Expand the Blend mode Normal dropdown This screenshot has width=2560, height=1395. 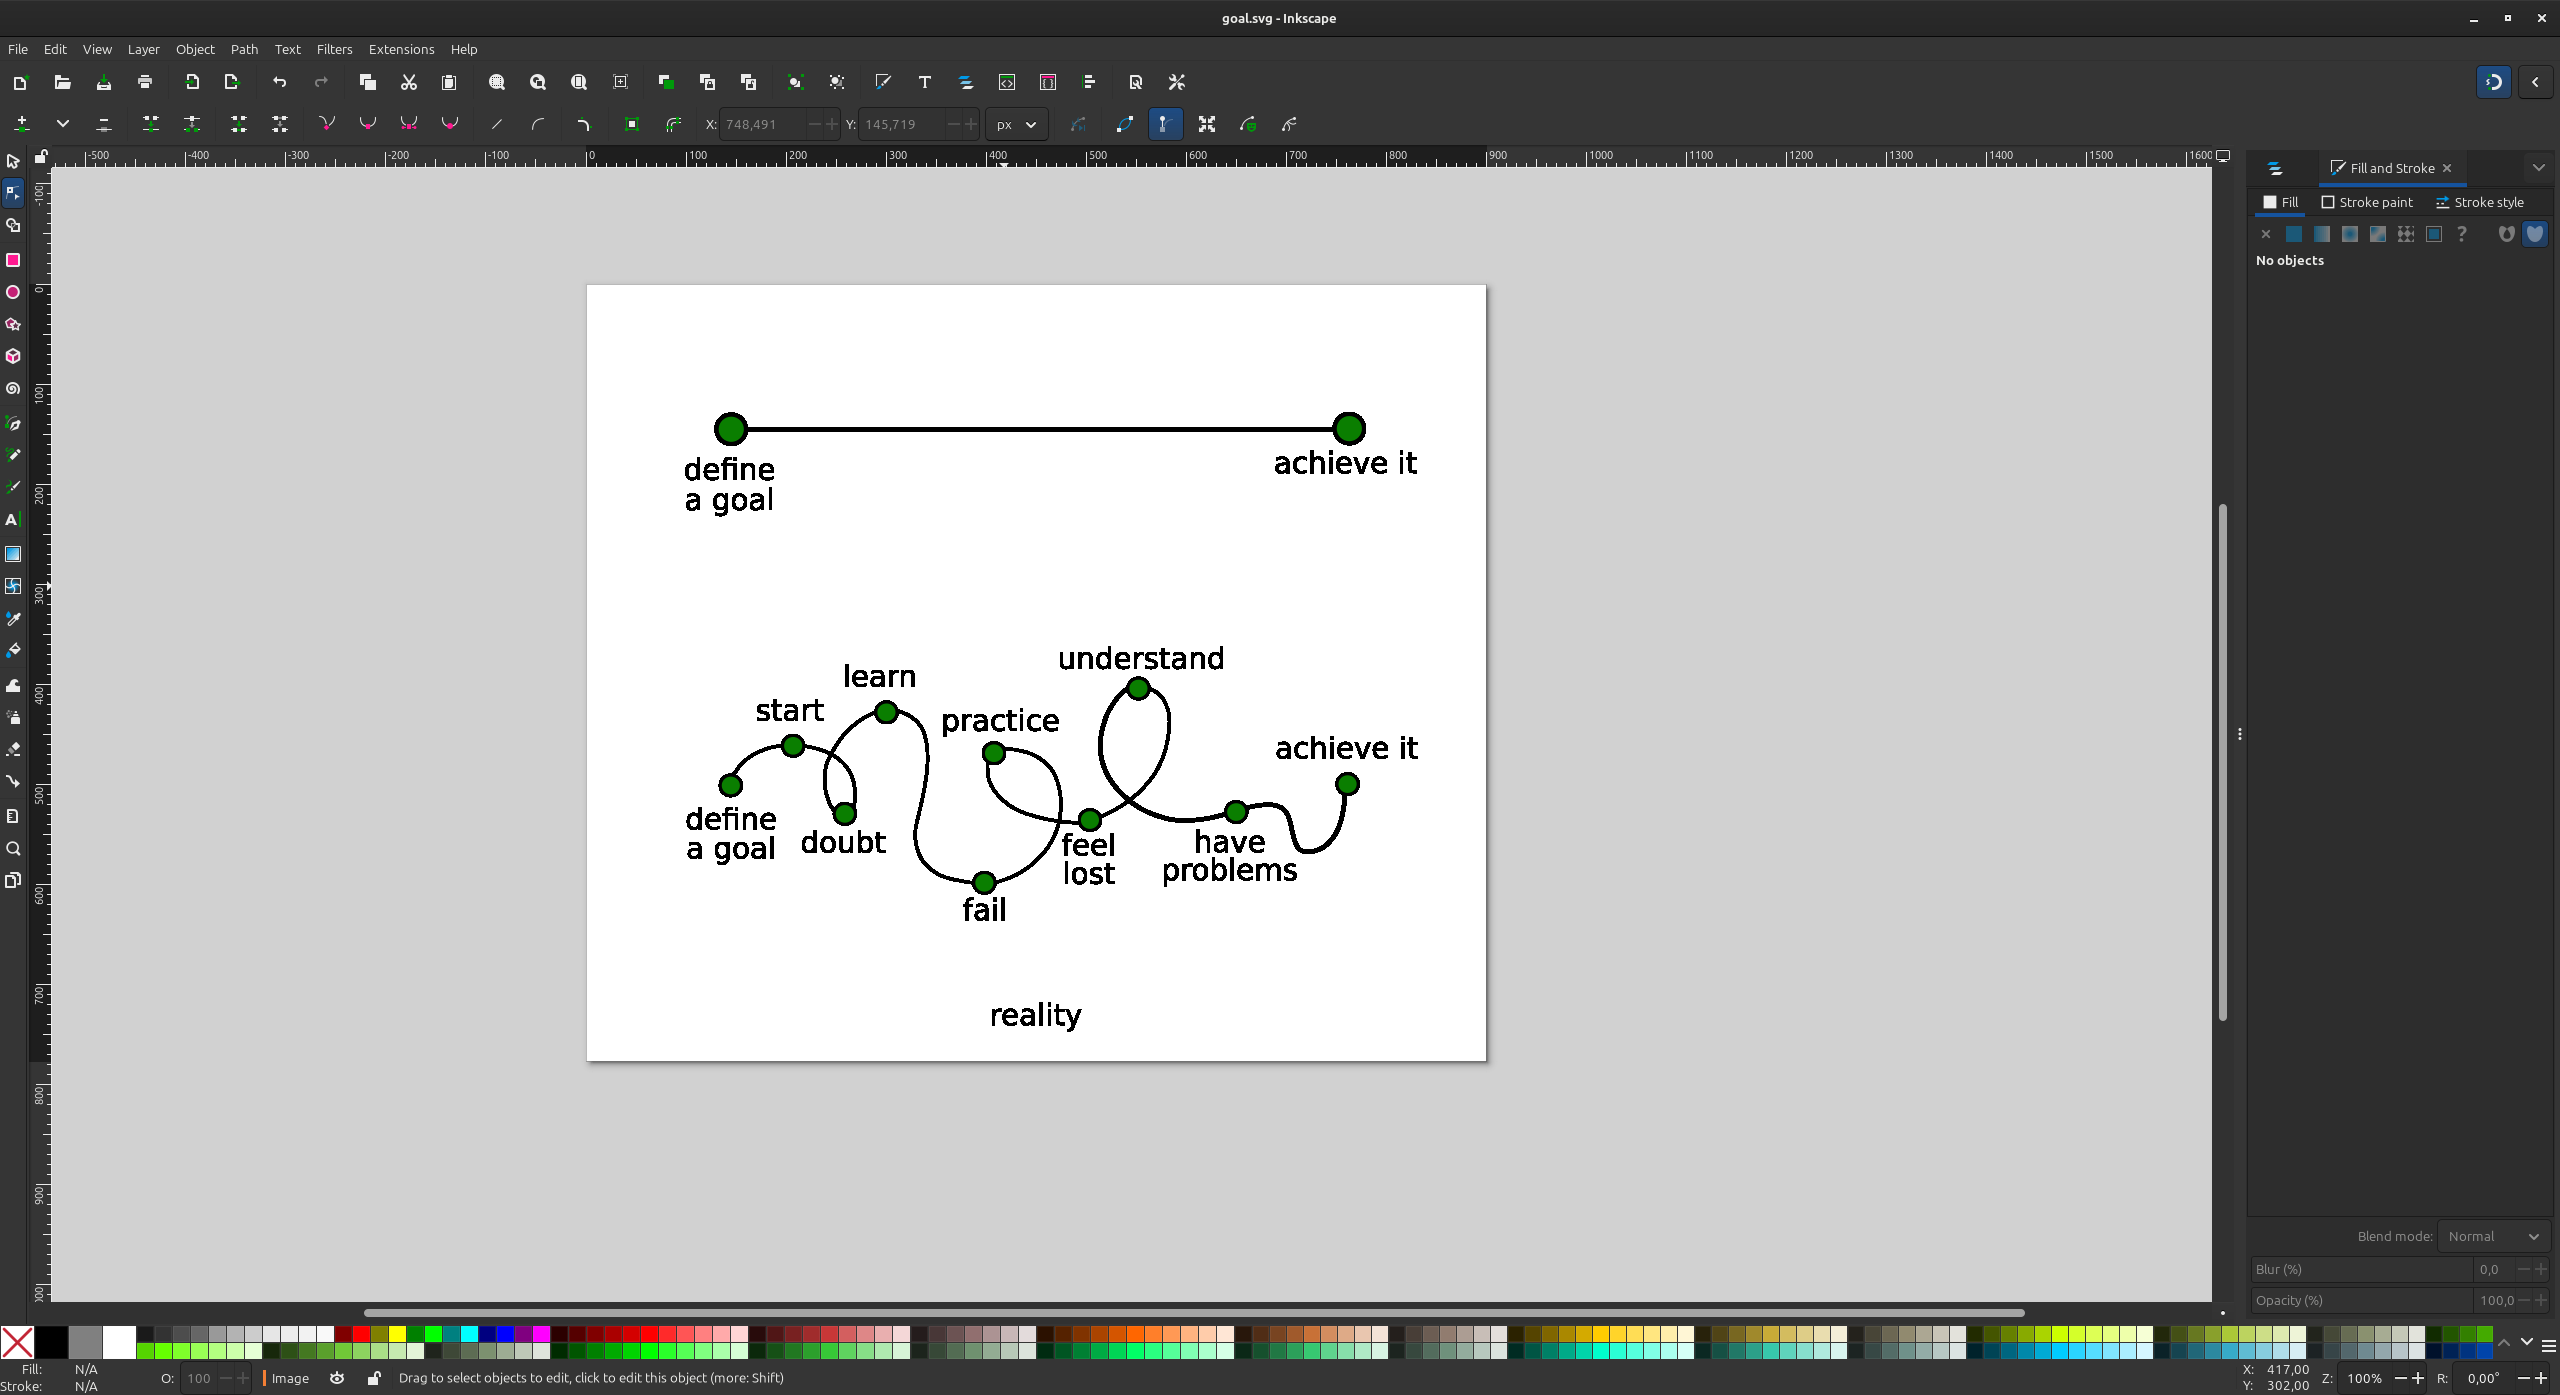(x=2494, y=1236)
